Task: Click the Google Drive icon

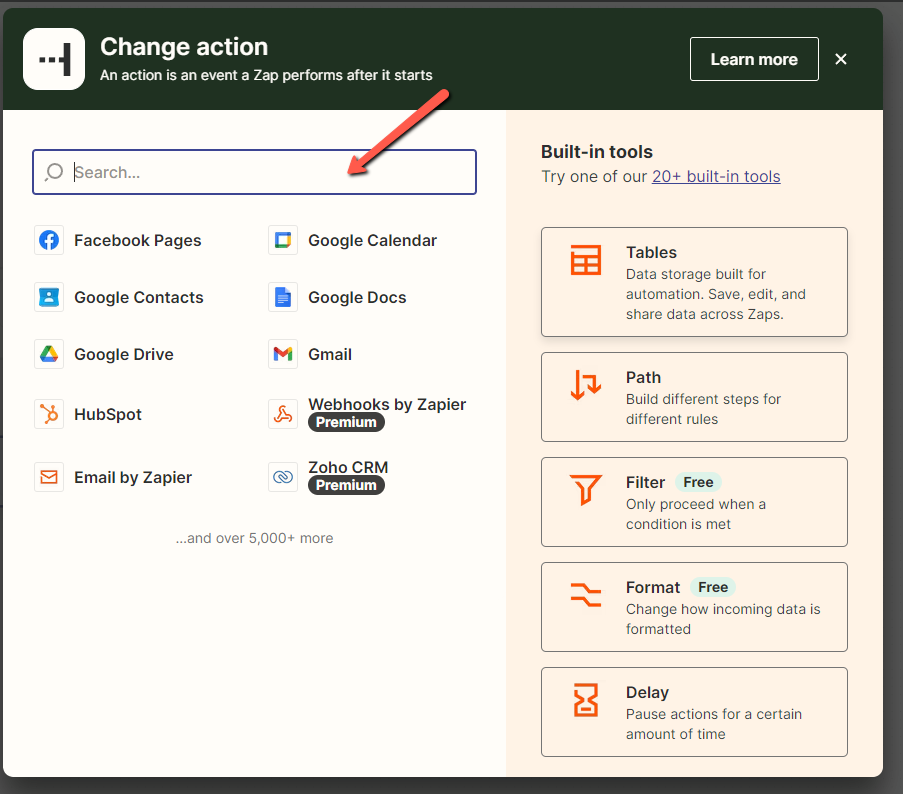Action: (x=49, y=354)
